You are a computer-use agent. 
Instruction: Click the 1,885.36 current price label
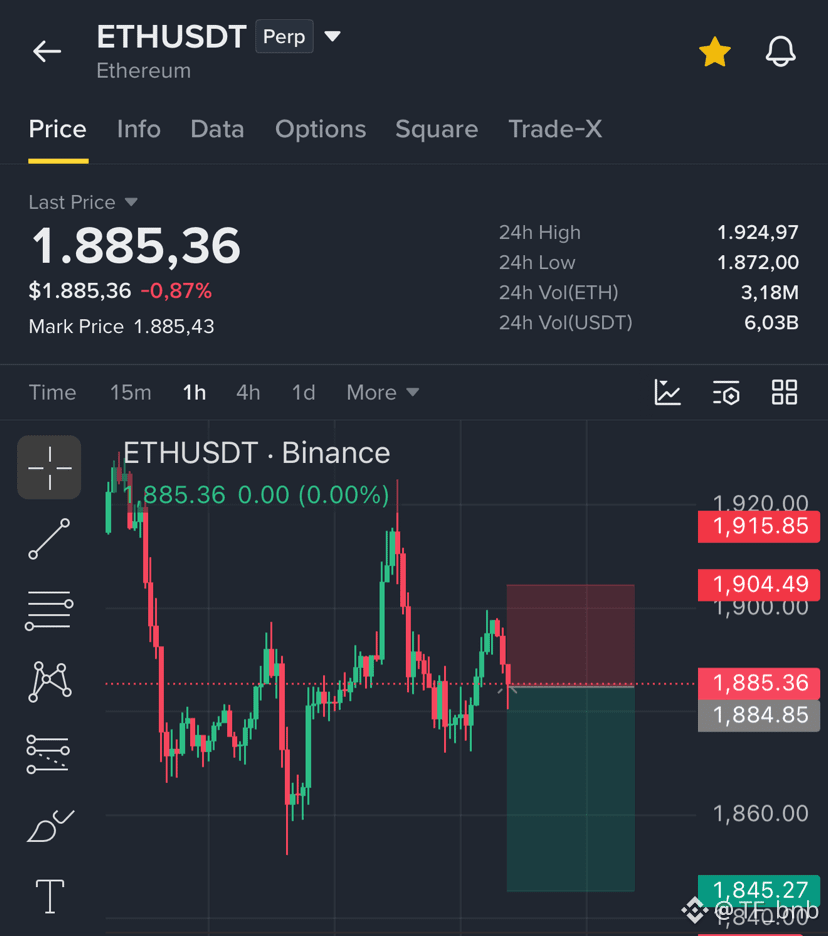(759, 683)
